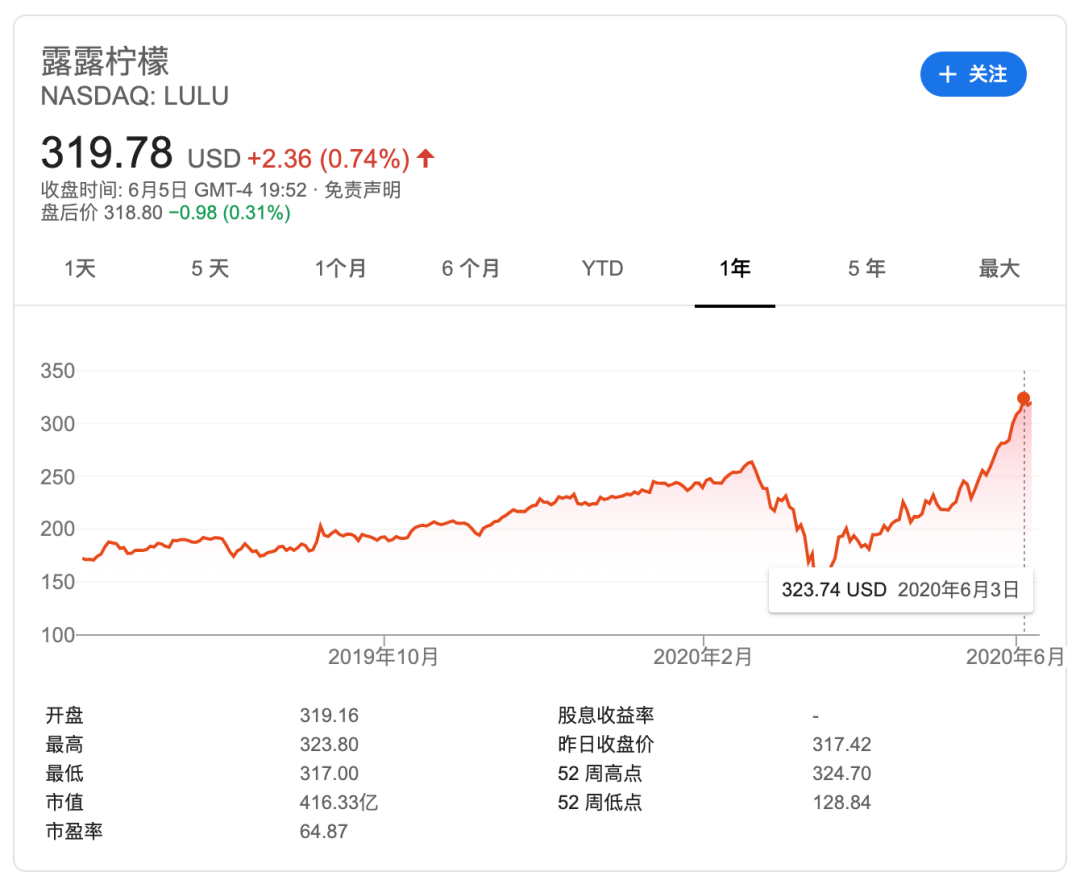The height and width of the screenshot is (880, 1080).
Task: Select the 1天 time range tab
Action: coord(80,268)
